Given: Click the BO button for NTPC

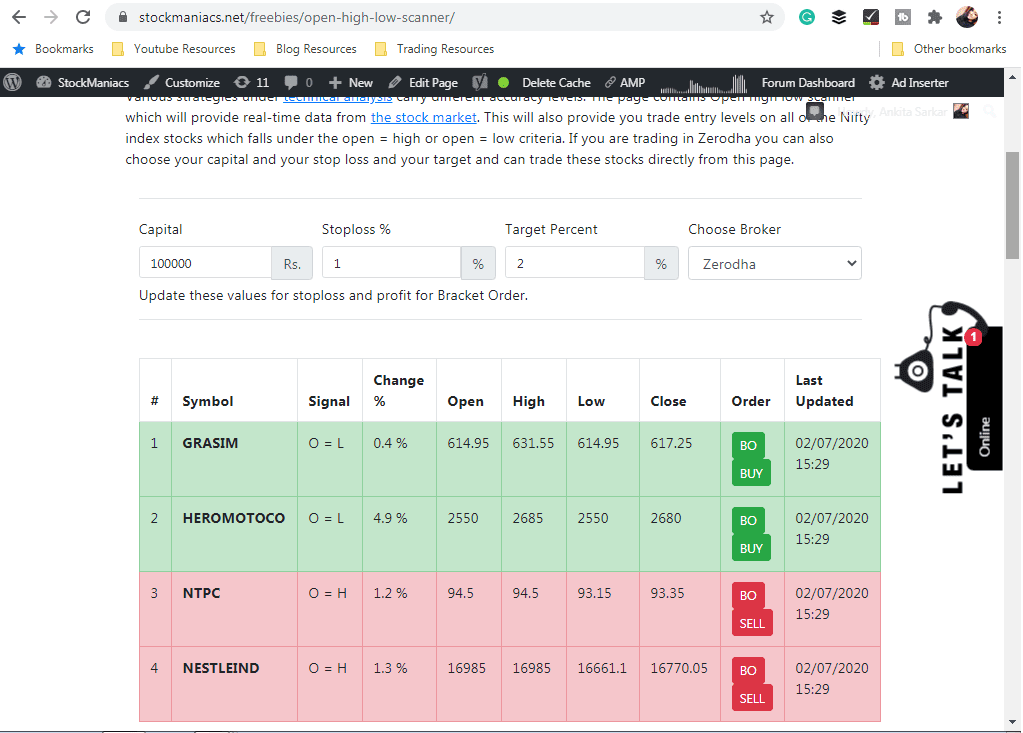Looking at the screenshot, I should pyautogui.click(x=748, y=595).
